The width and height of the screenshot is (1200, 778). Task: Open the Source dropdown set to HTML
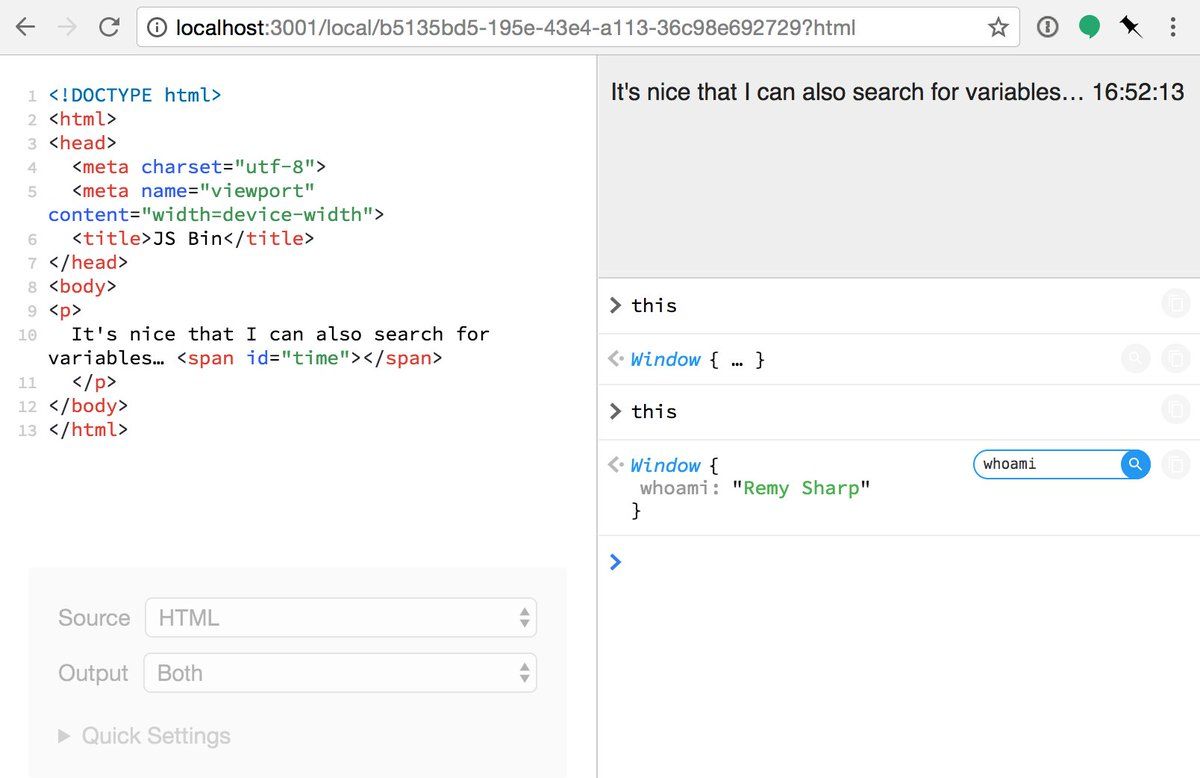coord(340,618)
